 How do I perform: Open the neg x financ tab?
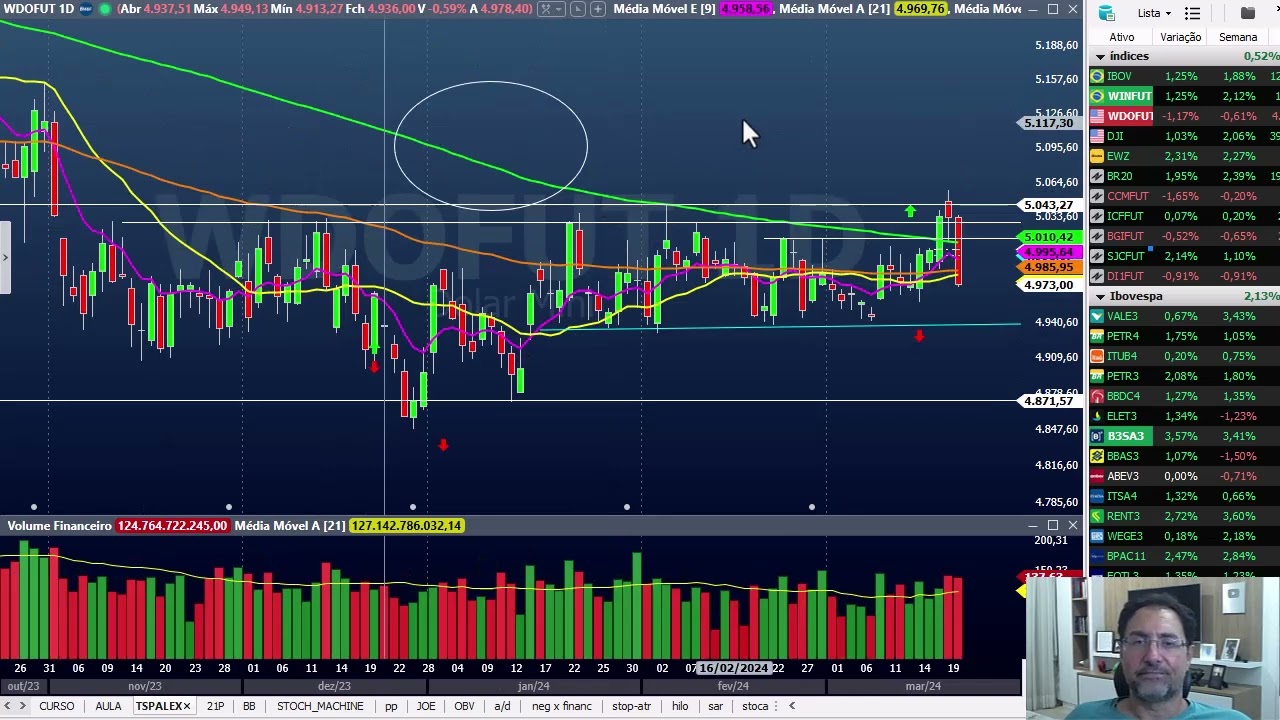(562, 706)
